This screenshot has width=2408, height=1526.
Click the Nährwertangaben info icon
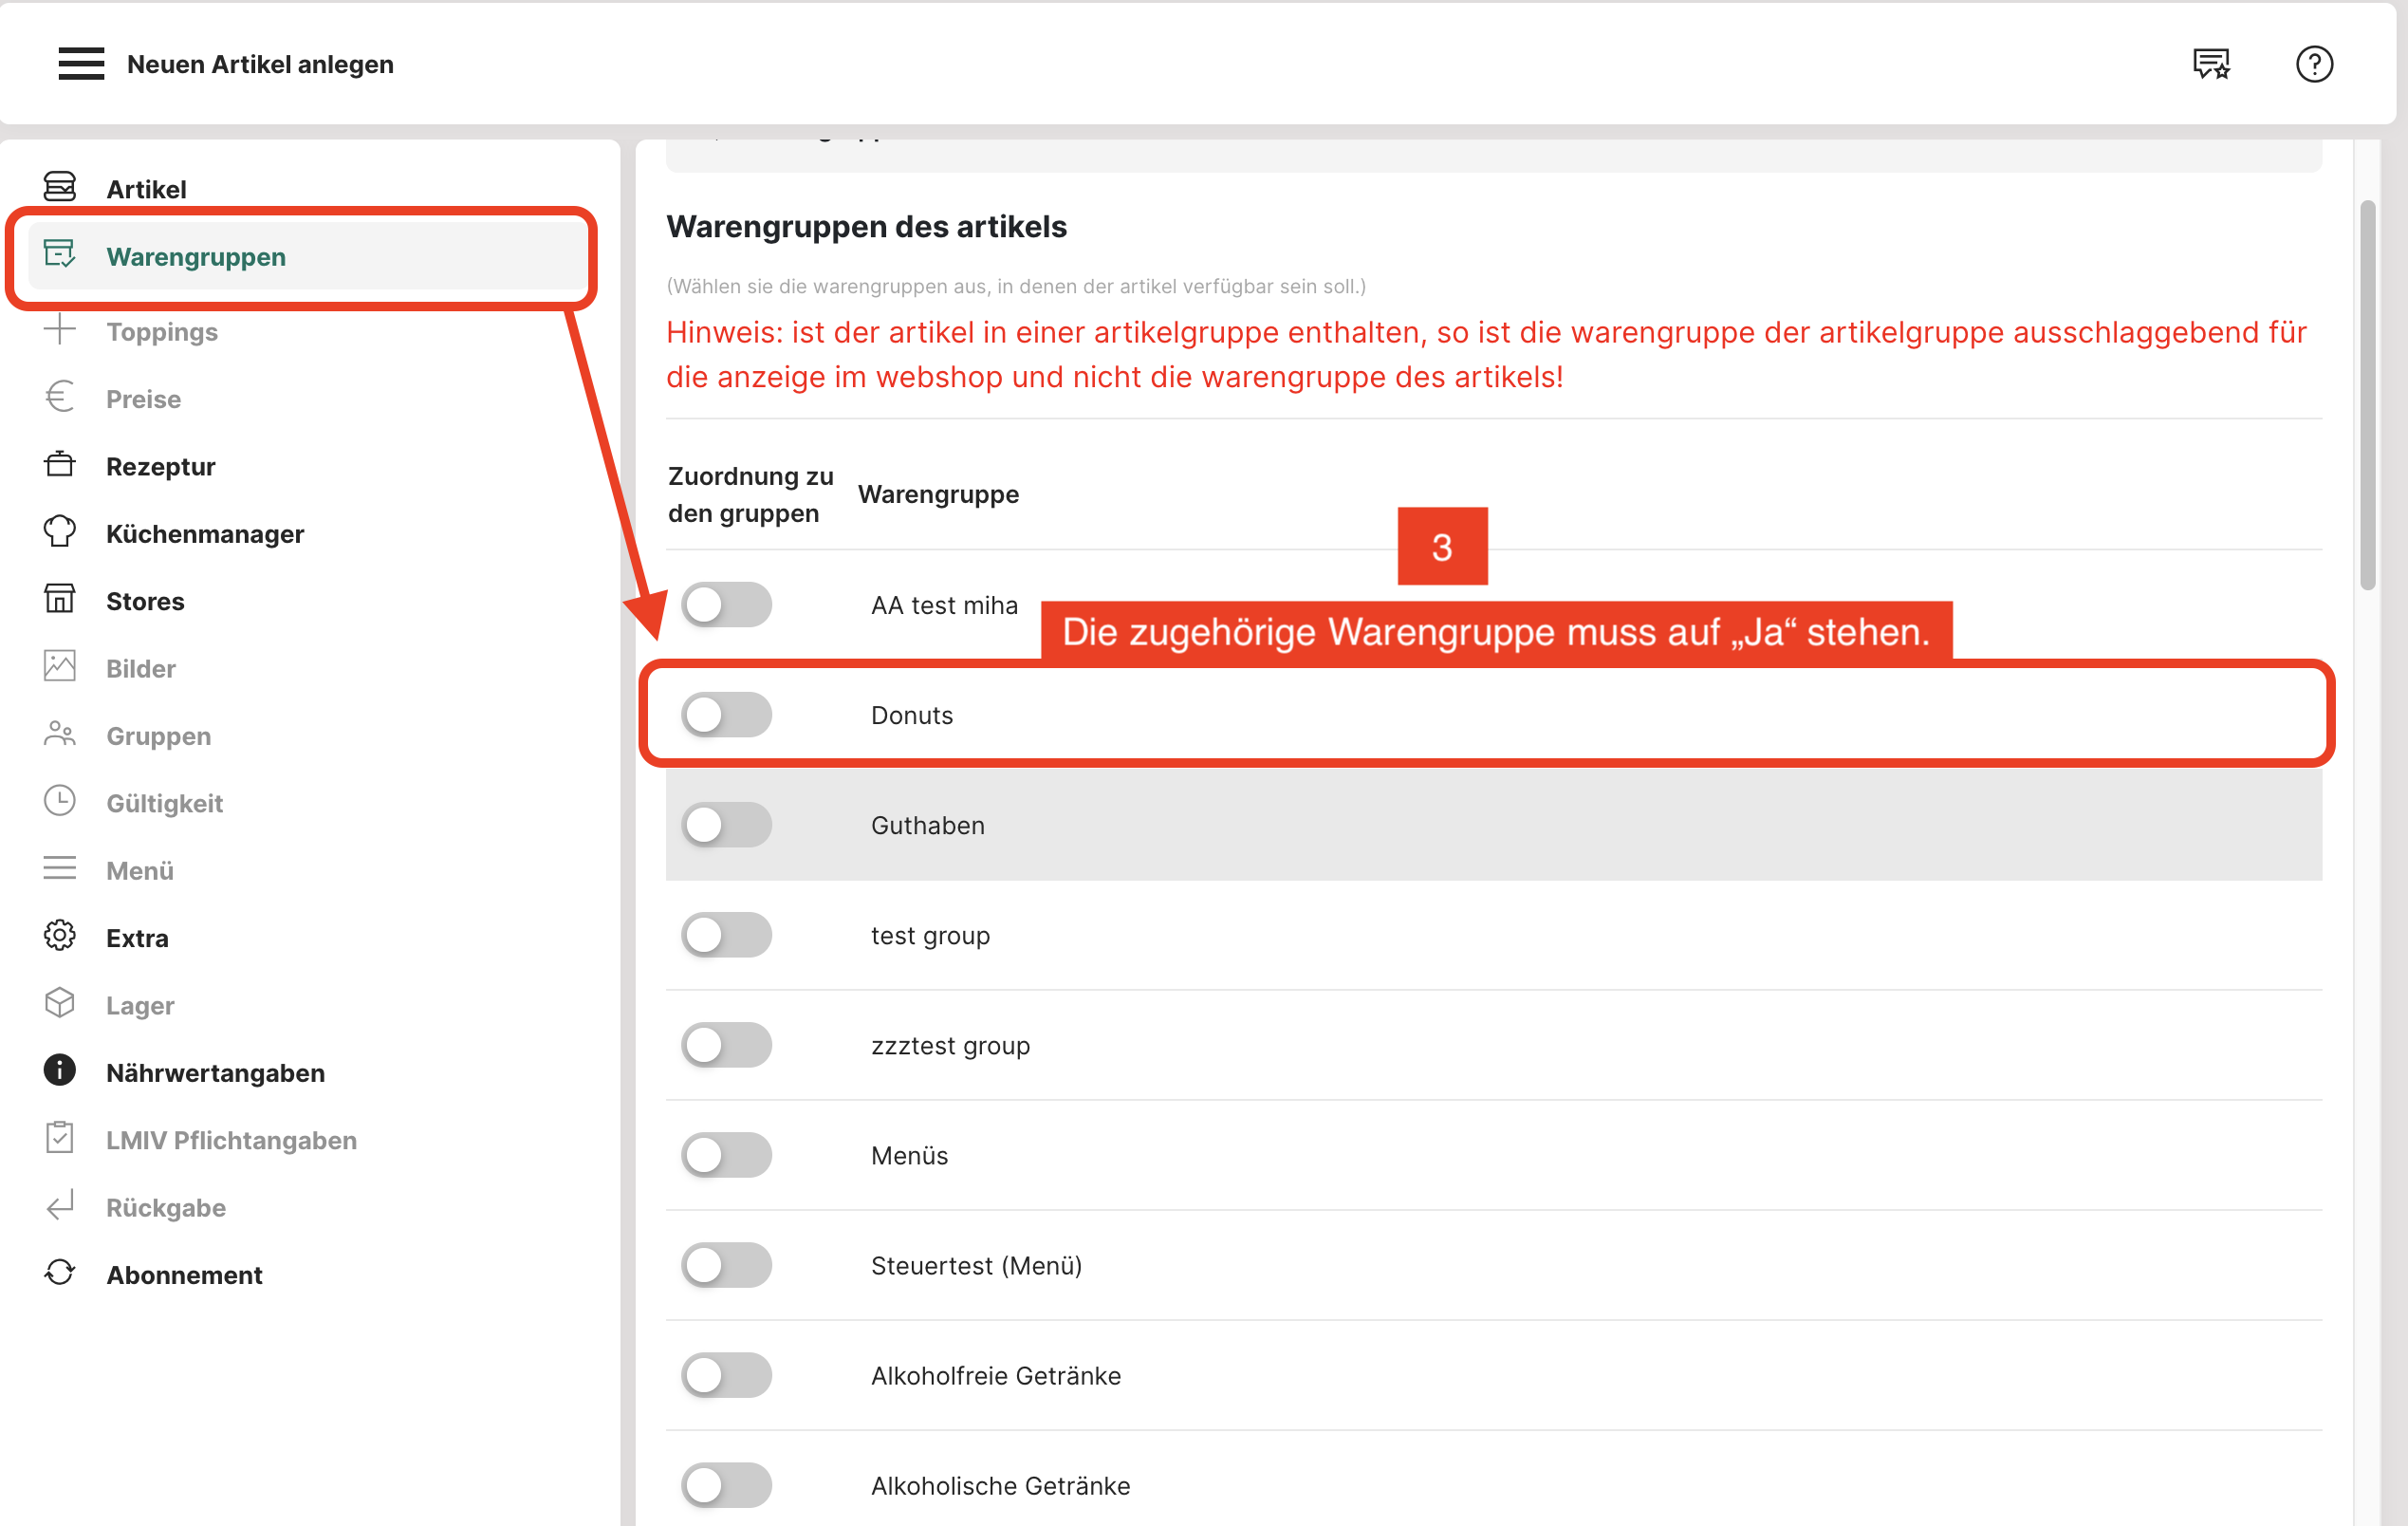tap(60, 1071)
